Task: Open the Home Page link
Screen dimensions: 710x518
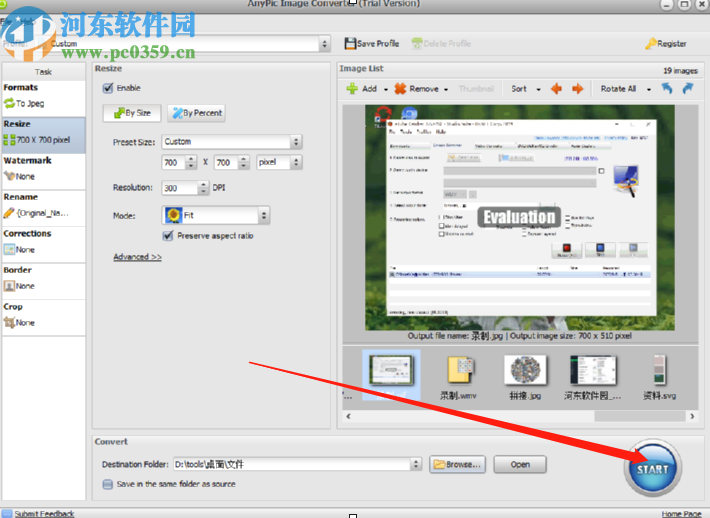Action: [681, 513]
